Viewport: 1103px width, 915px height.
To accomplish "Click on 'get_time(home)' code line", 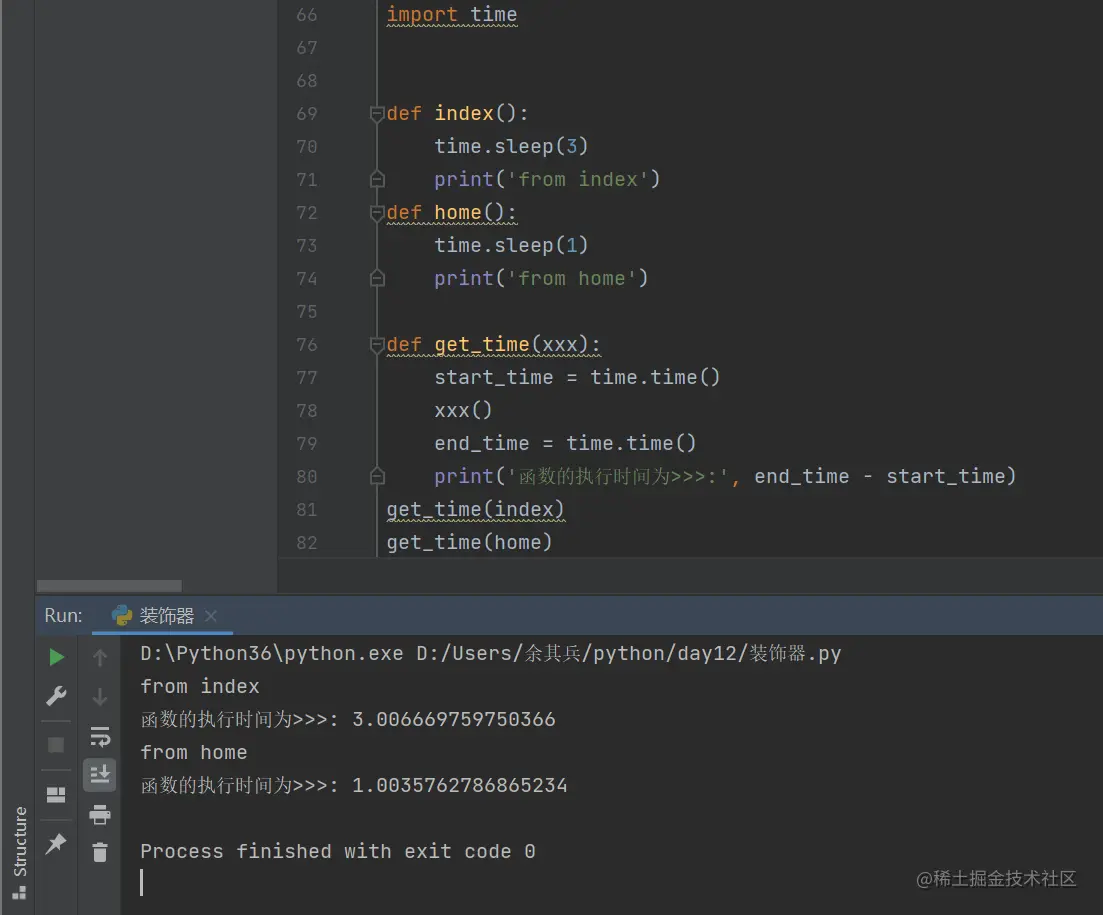I will 469,542.
